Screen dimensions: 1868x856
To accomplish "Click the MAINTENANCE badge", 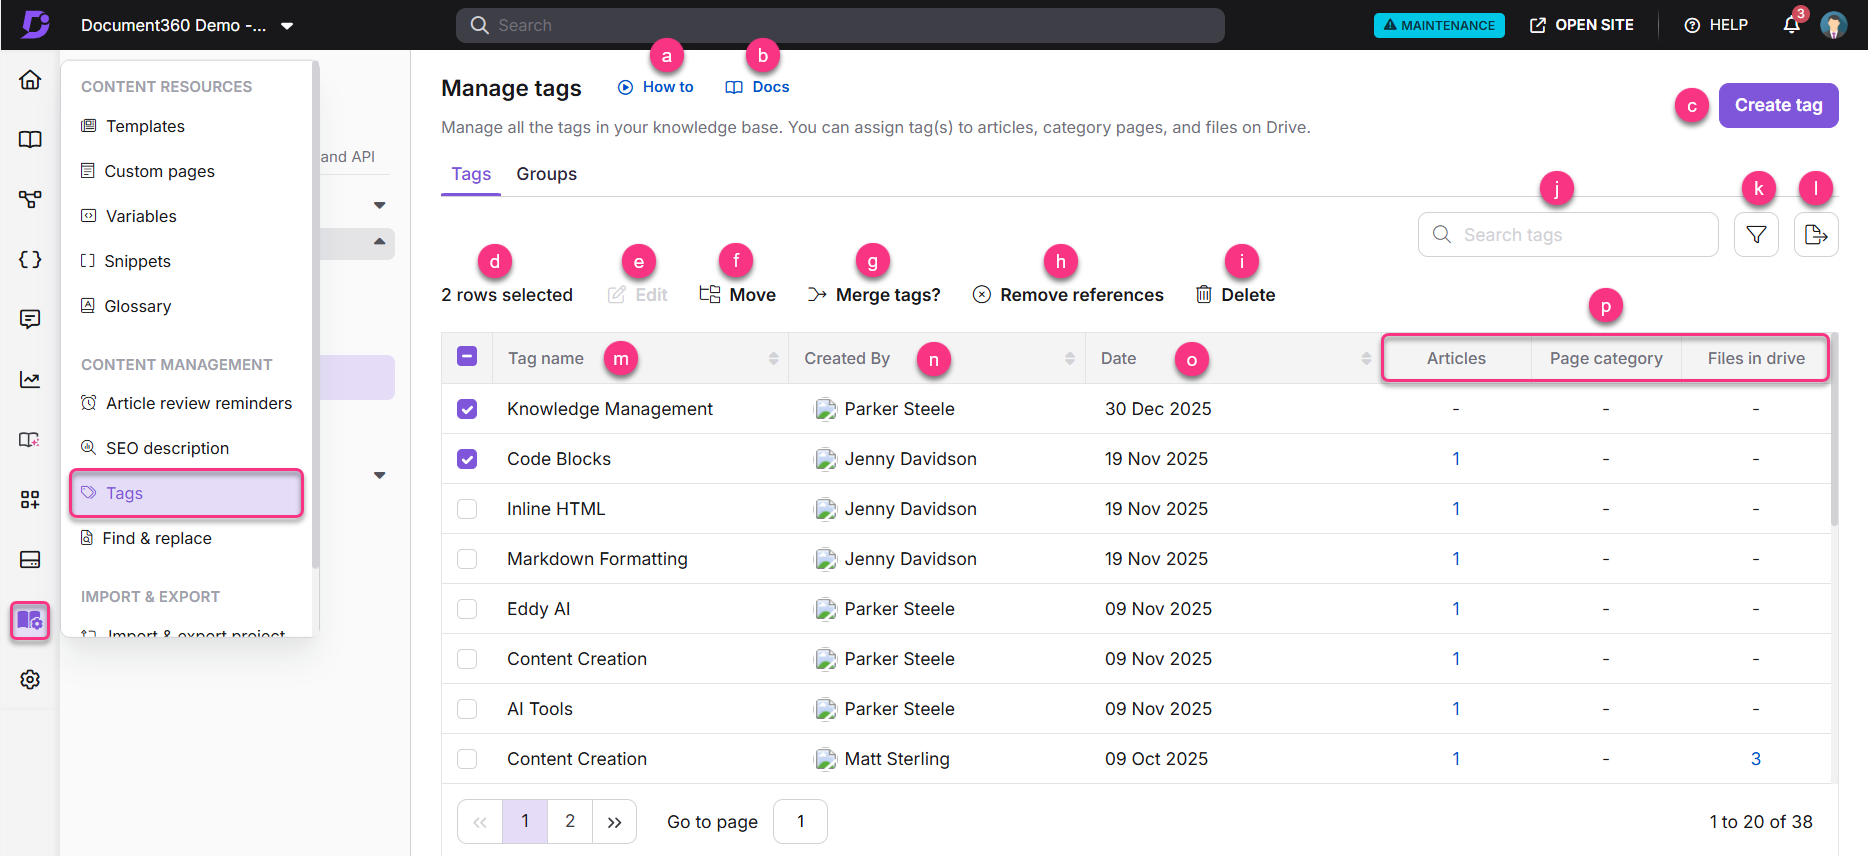I will pos(1439,25).
